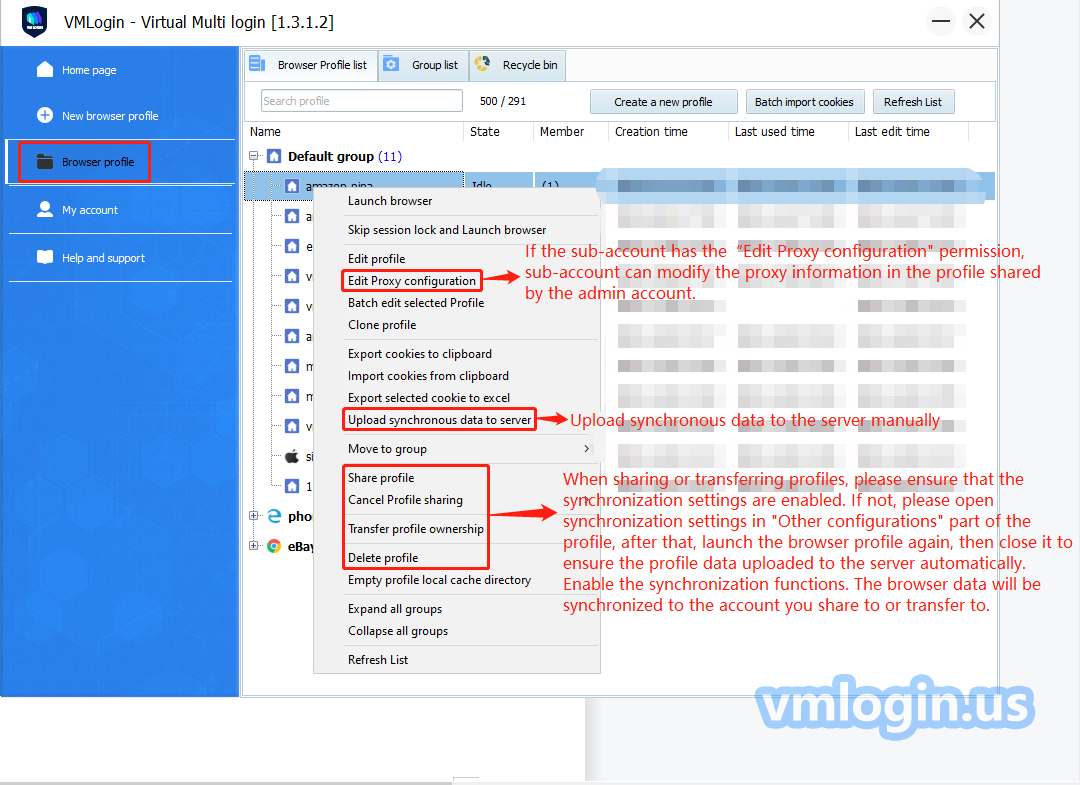The height and width of the screenshot is (785, 1080).
Task: Click the My account person icon
Action: pos(45,209)
